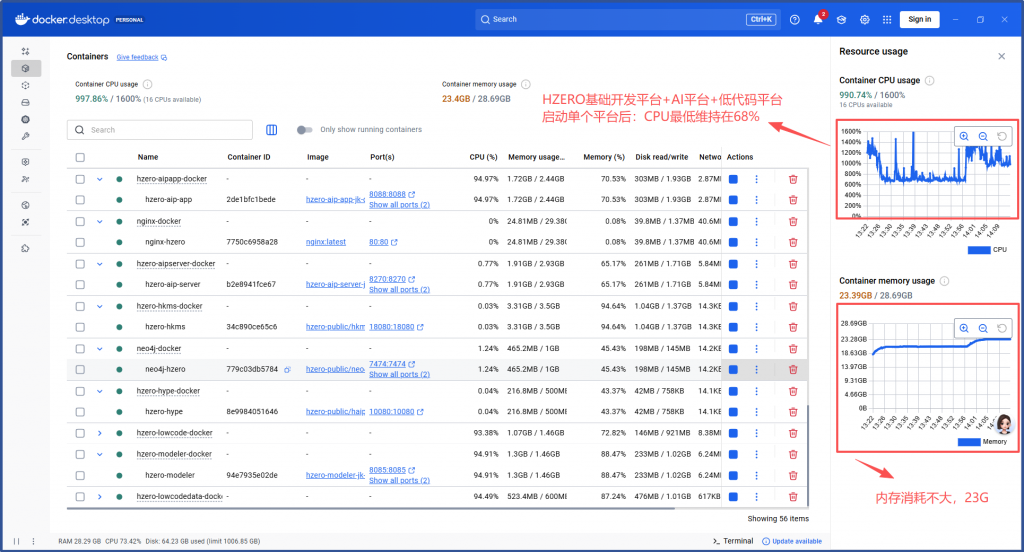Select the hzero-hkms container checkbox

80,327
